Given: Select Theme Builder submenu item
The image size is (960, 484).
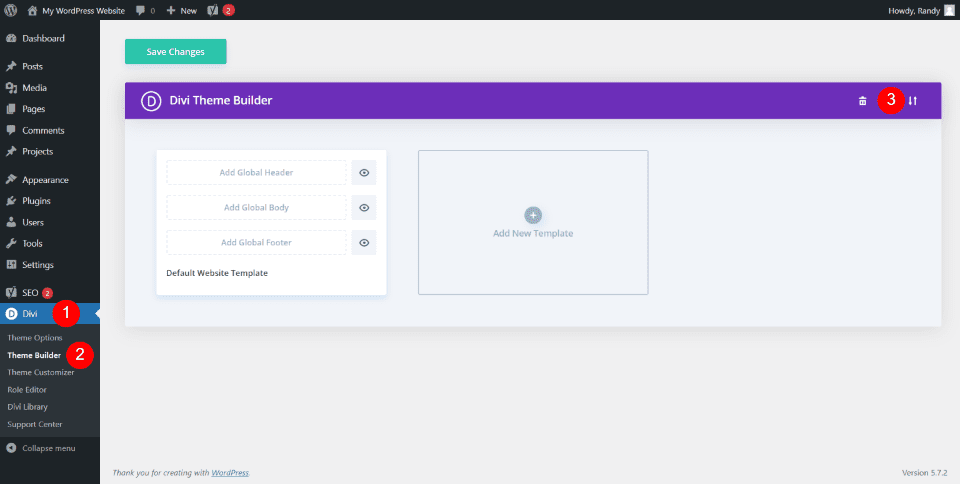Looking at the screenshot, I should [34, 355].
